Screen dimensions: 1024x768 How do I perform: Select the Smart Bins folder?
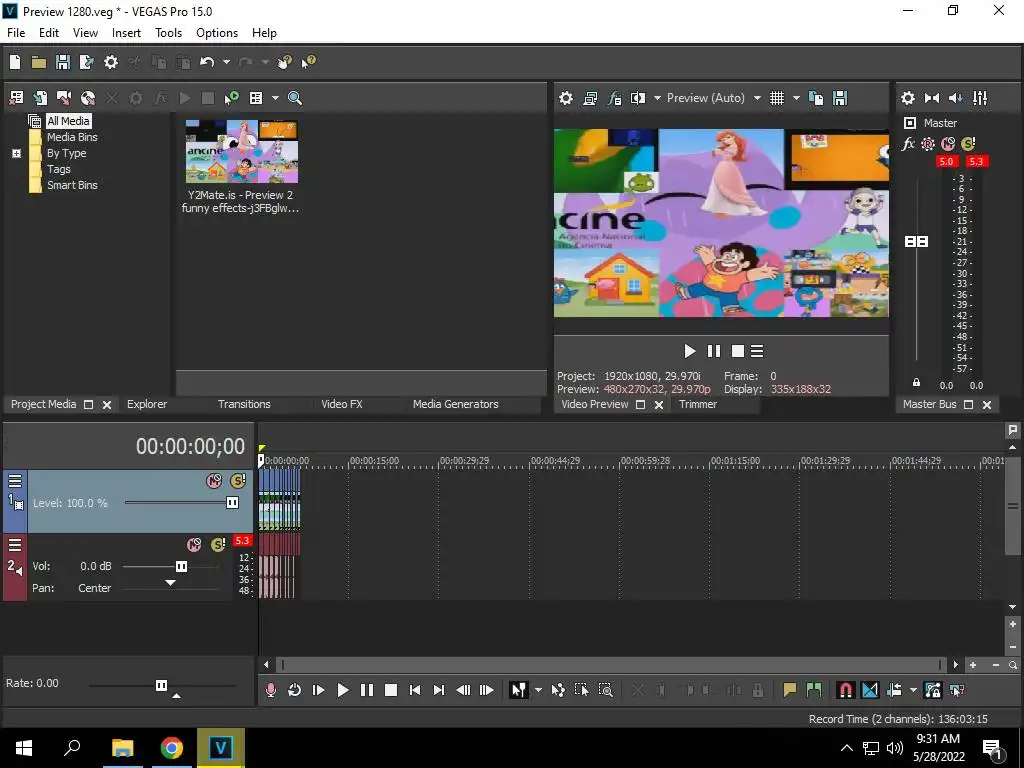coord(72,185)
